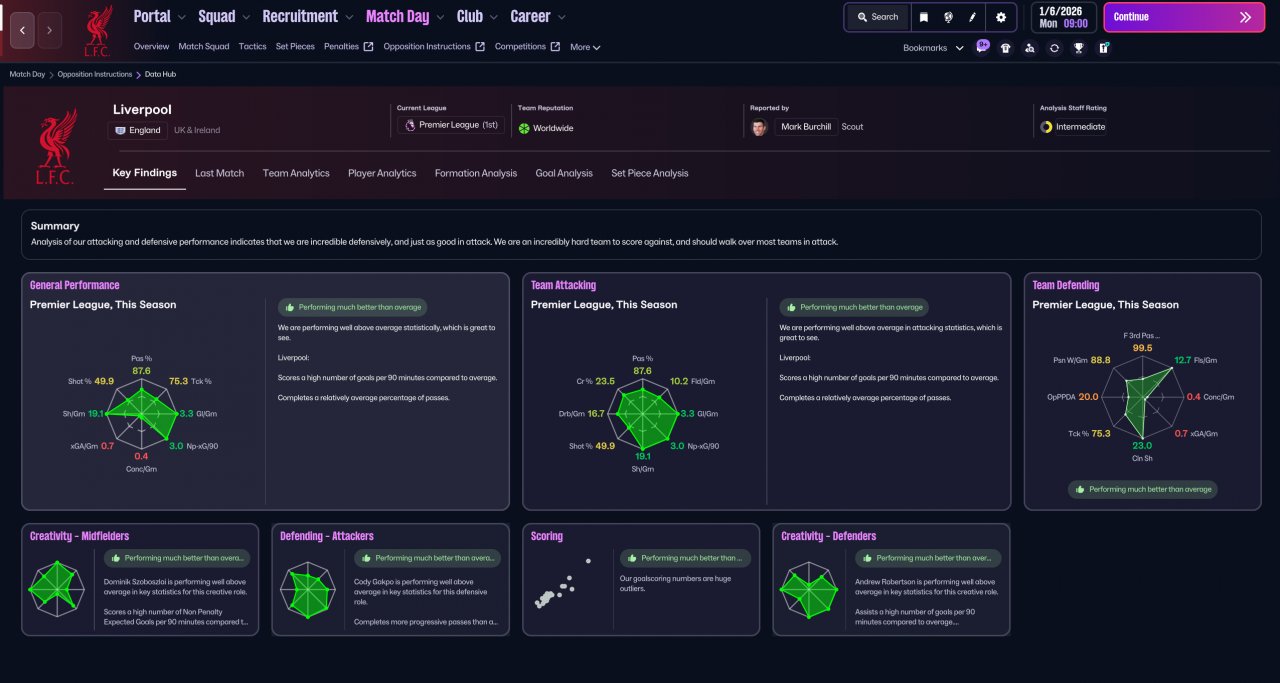Viewport: 1280px width, 683px height.
Task: Open the Formation Analysis tab
Action: tap(476, 173)
